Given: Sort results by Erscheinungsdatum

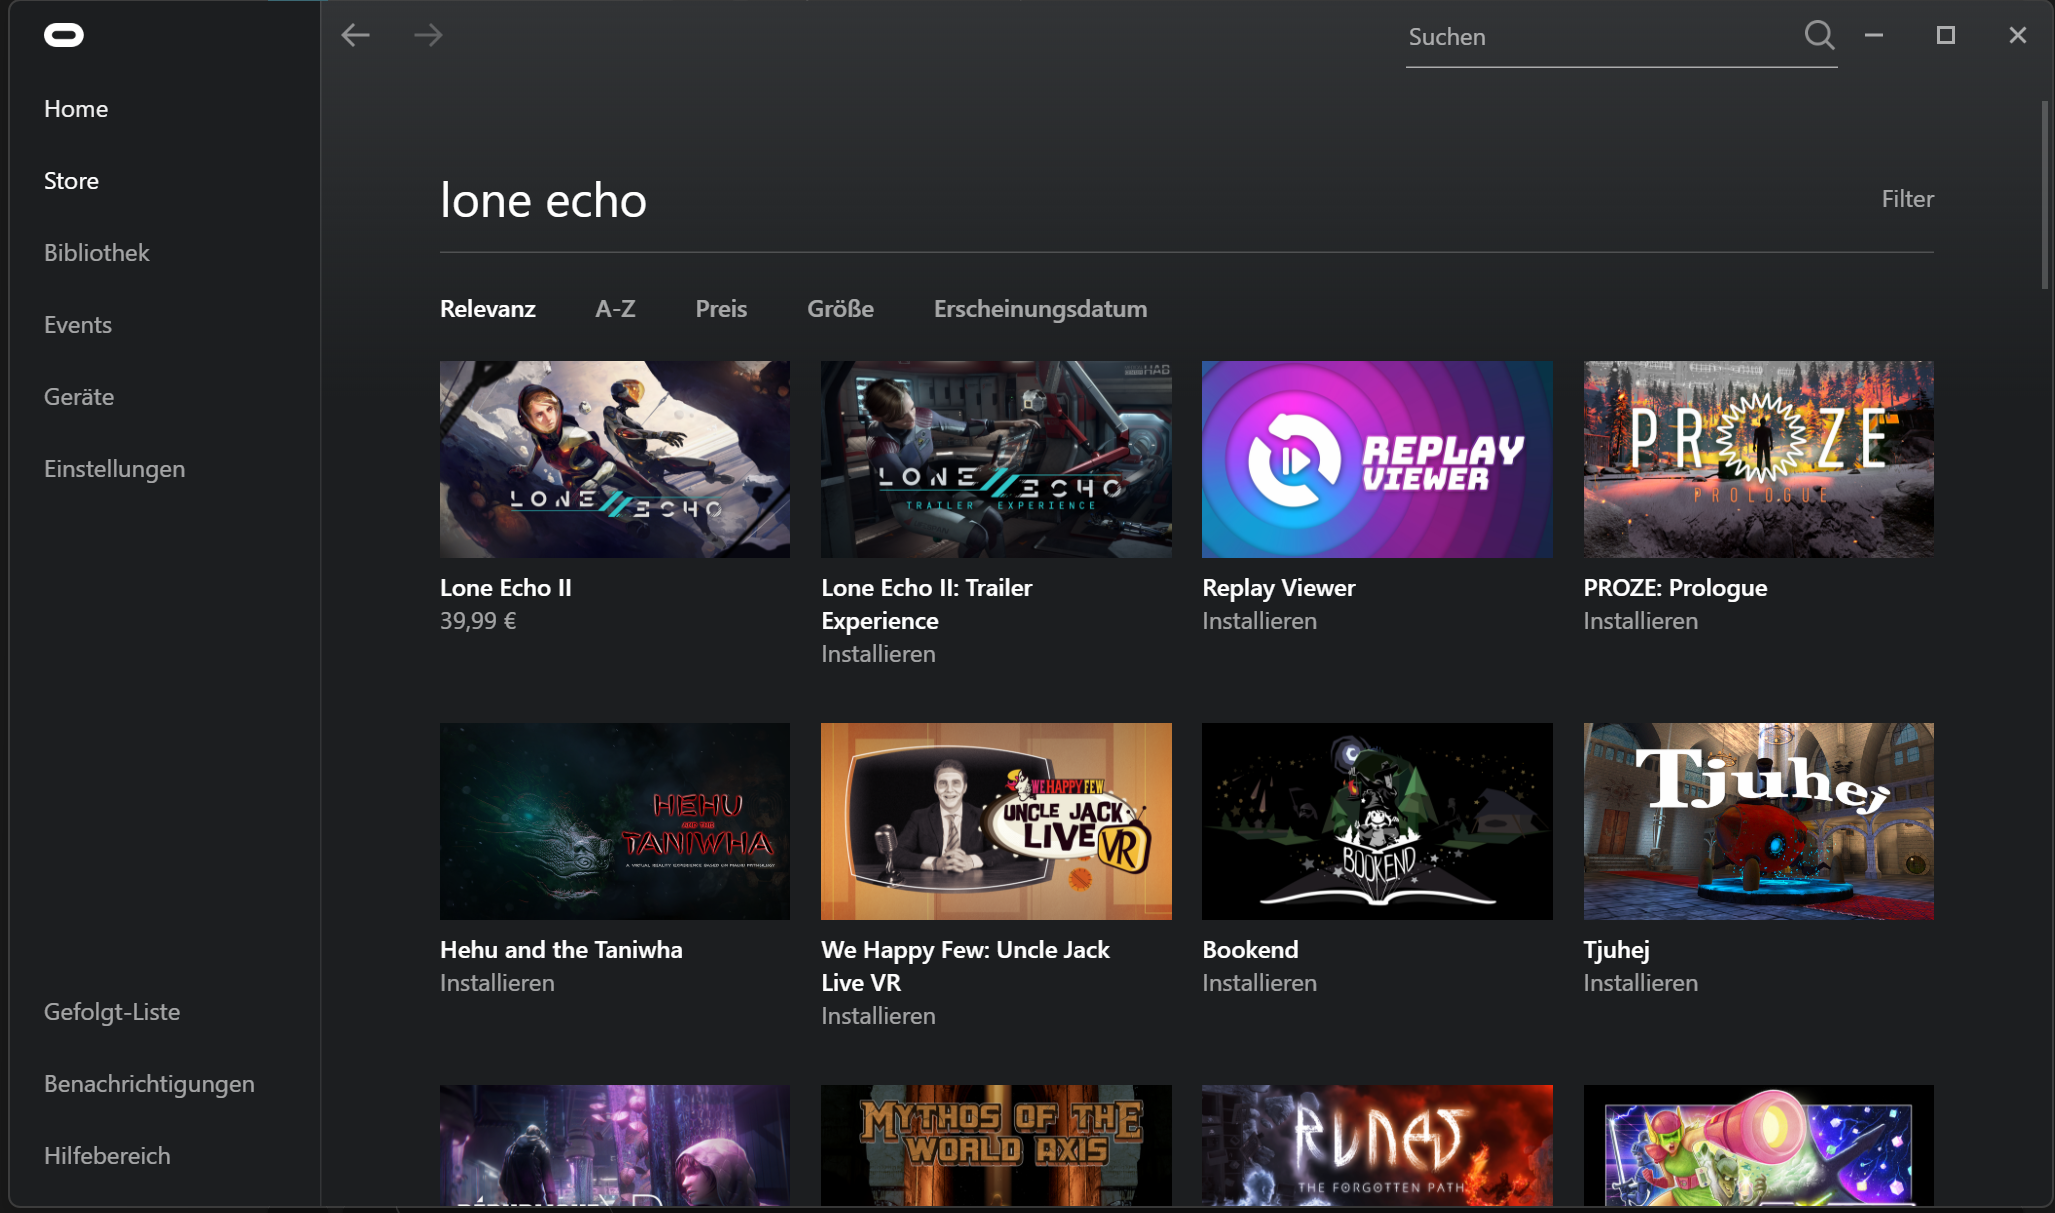Looking at the screenshot, I should tap(1040, 309).
